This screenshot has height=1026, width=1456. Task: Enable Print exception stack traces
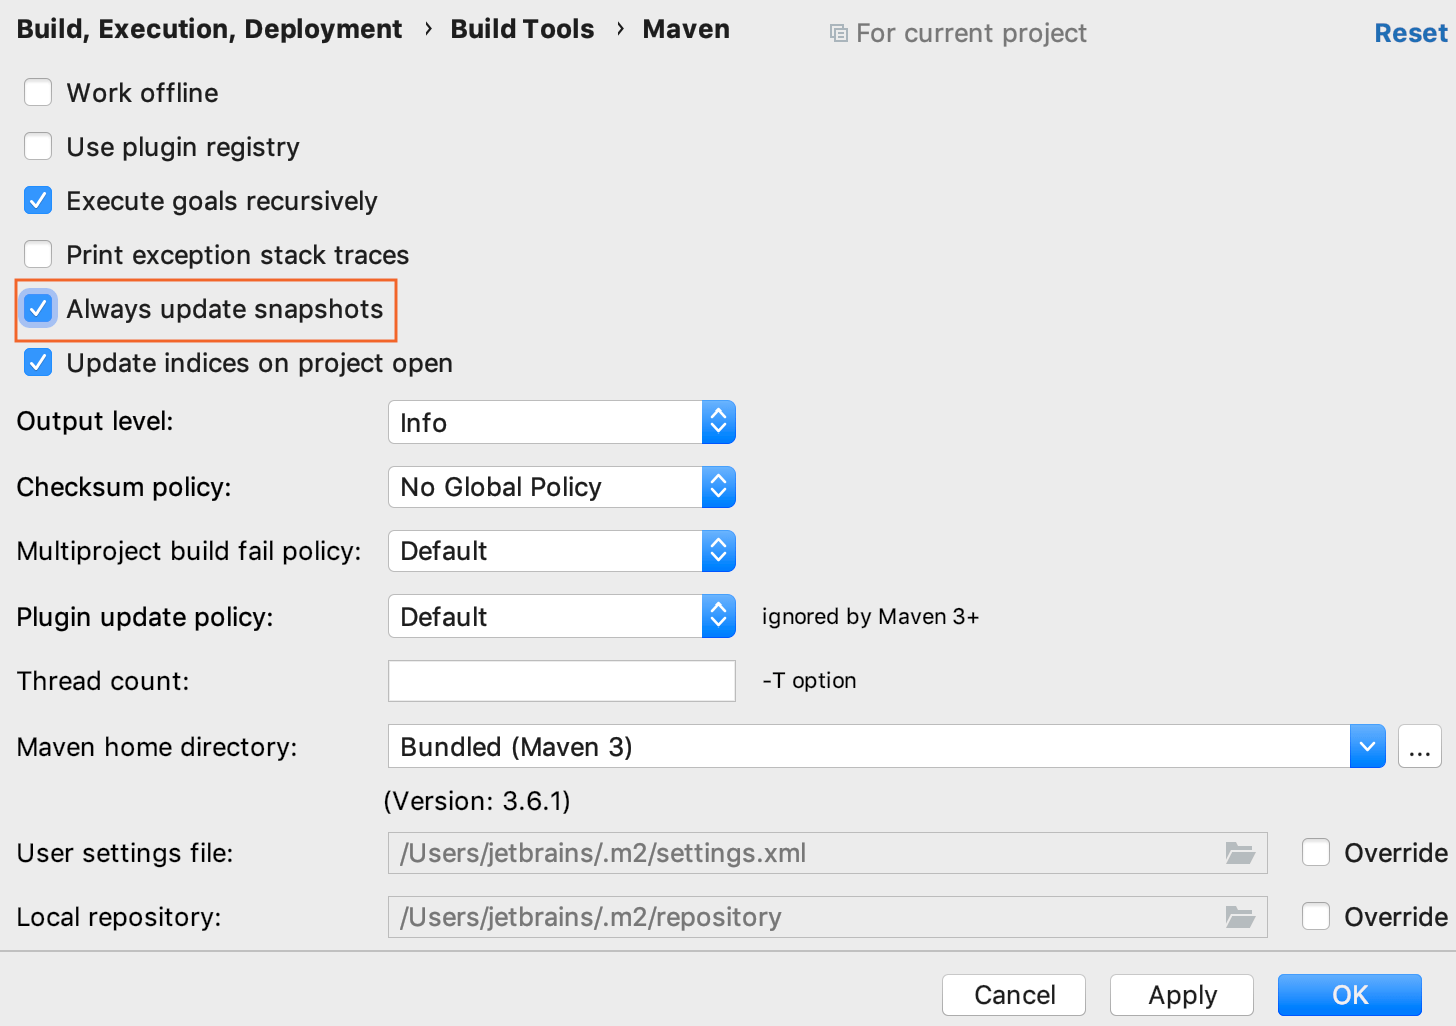tap(37, 254)
